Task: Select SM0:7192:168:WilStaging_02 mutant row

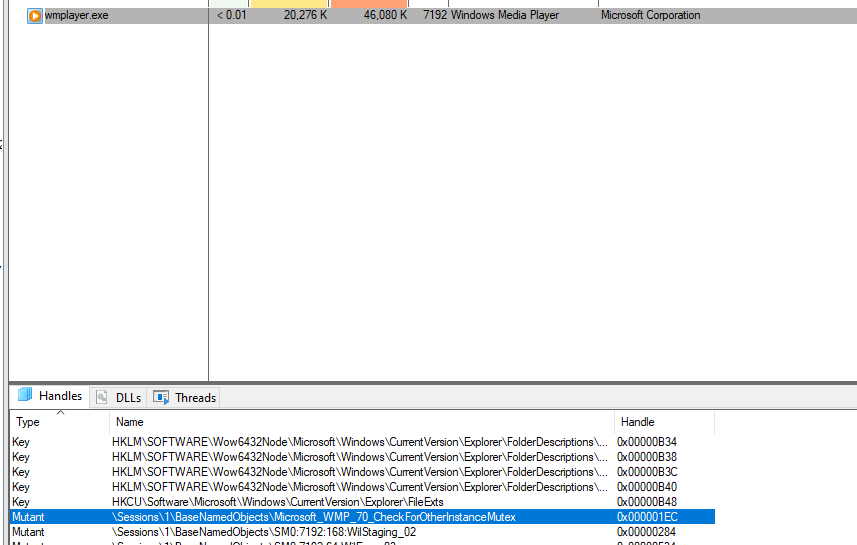Action: point(362,532)
